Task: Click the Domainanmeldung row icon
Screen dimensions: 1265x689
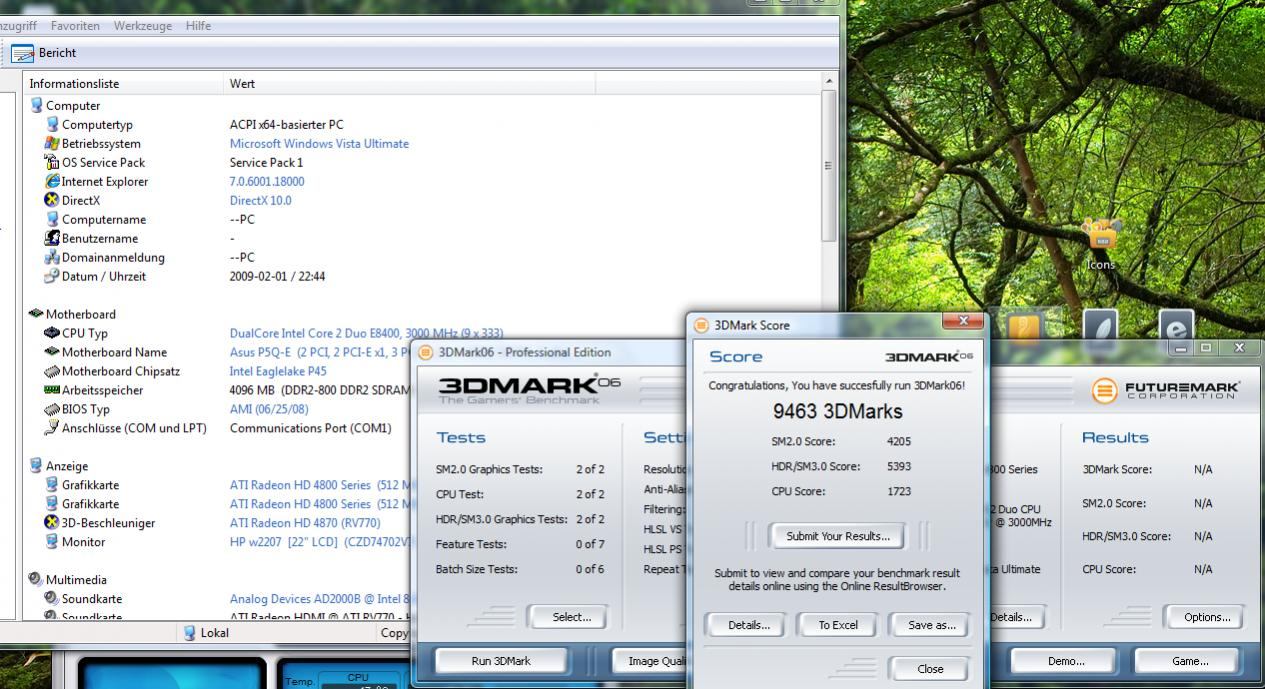Action: click(x=53, y=257)
